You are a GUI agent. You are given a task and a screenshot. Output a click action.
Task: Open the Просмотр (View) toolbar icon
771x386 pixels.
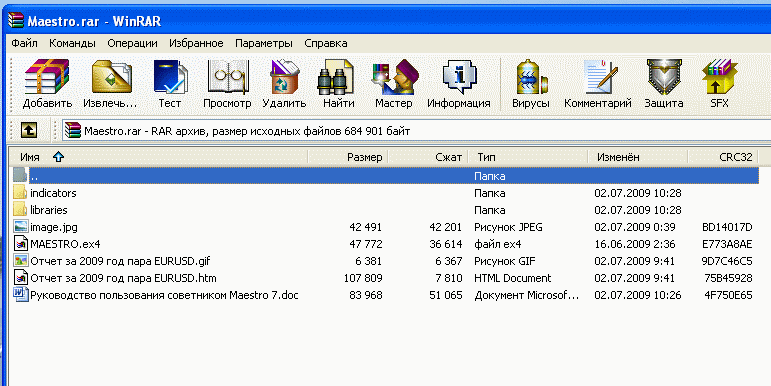[227, 77]
